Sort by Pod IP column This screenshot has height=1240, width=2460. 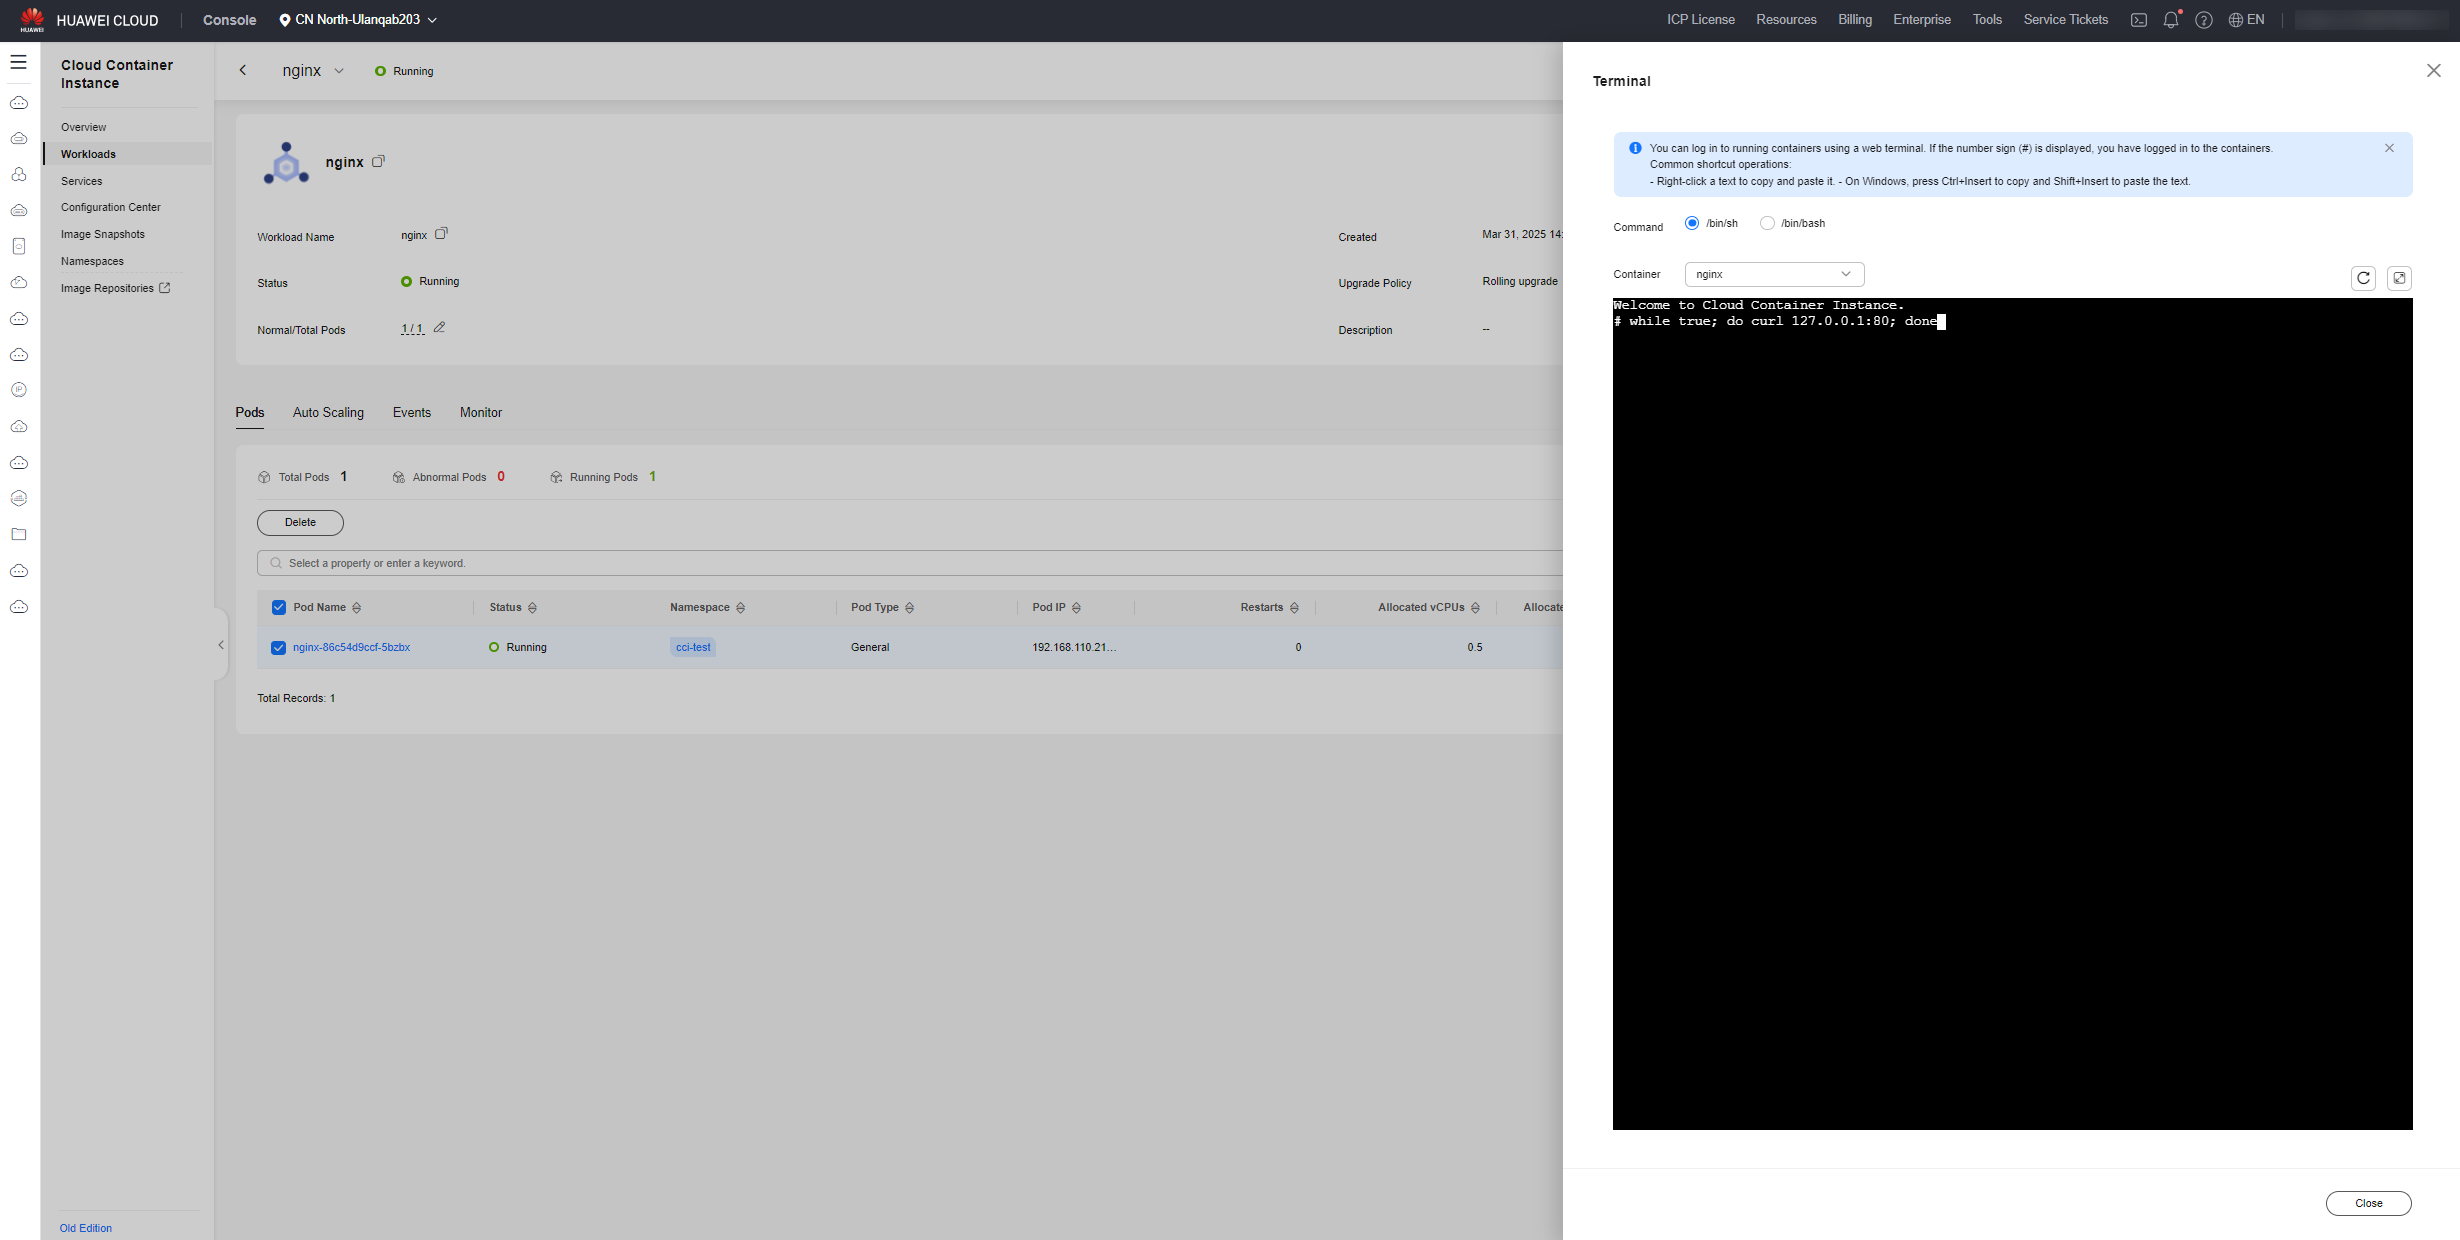[1076, 608]
